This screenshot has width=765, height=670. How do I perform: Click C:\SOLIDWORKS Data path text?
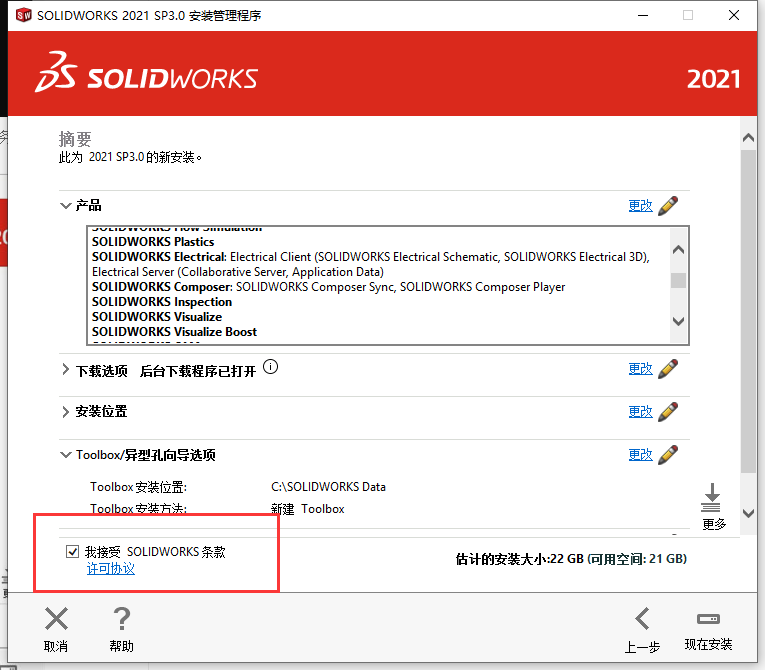tap(328, 487)
